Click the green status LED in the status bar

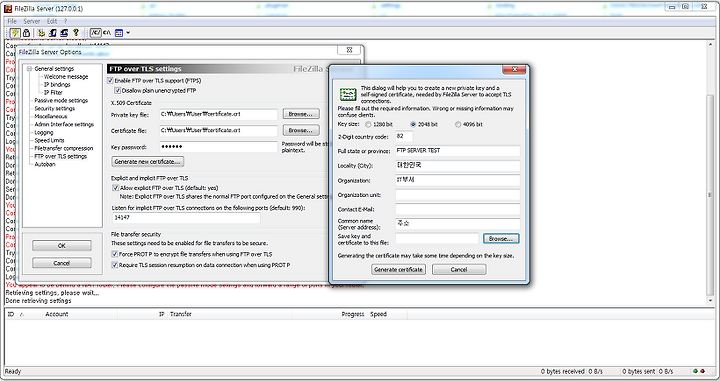[x=695, y=371]
